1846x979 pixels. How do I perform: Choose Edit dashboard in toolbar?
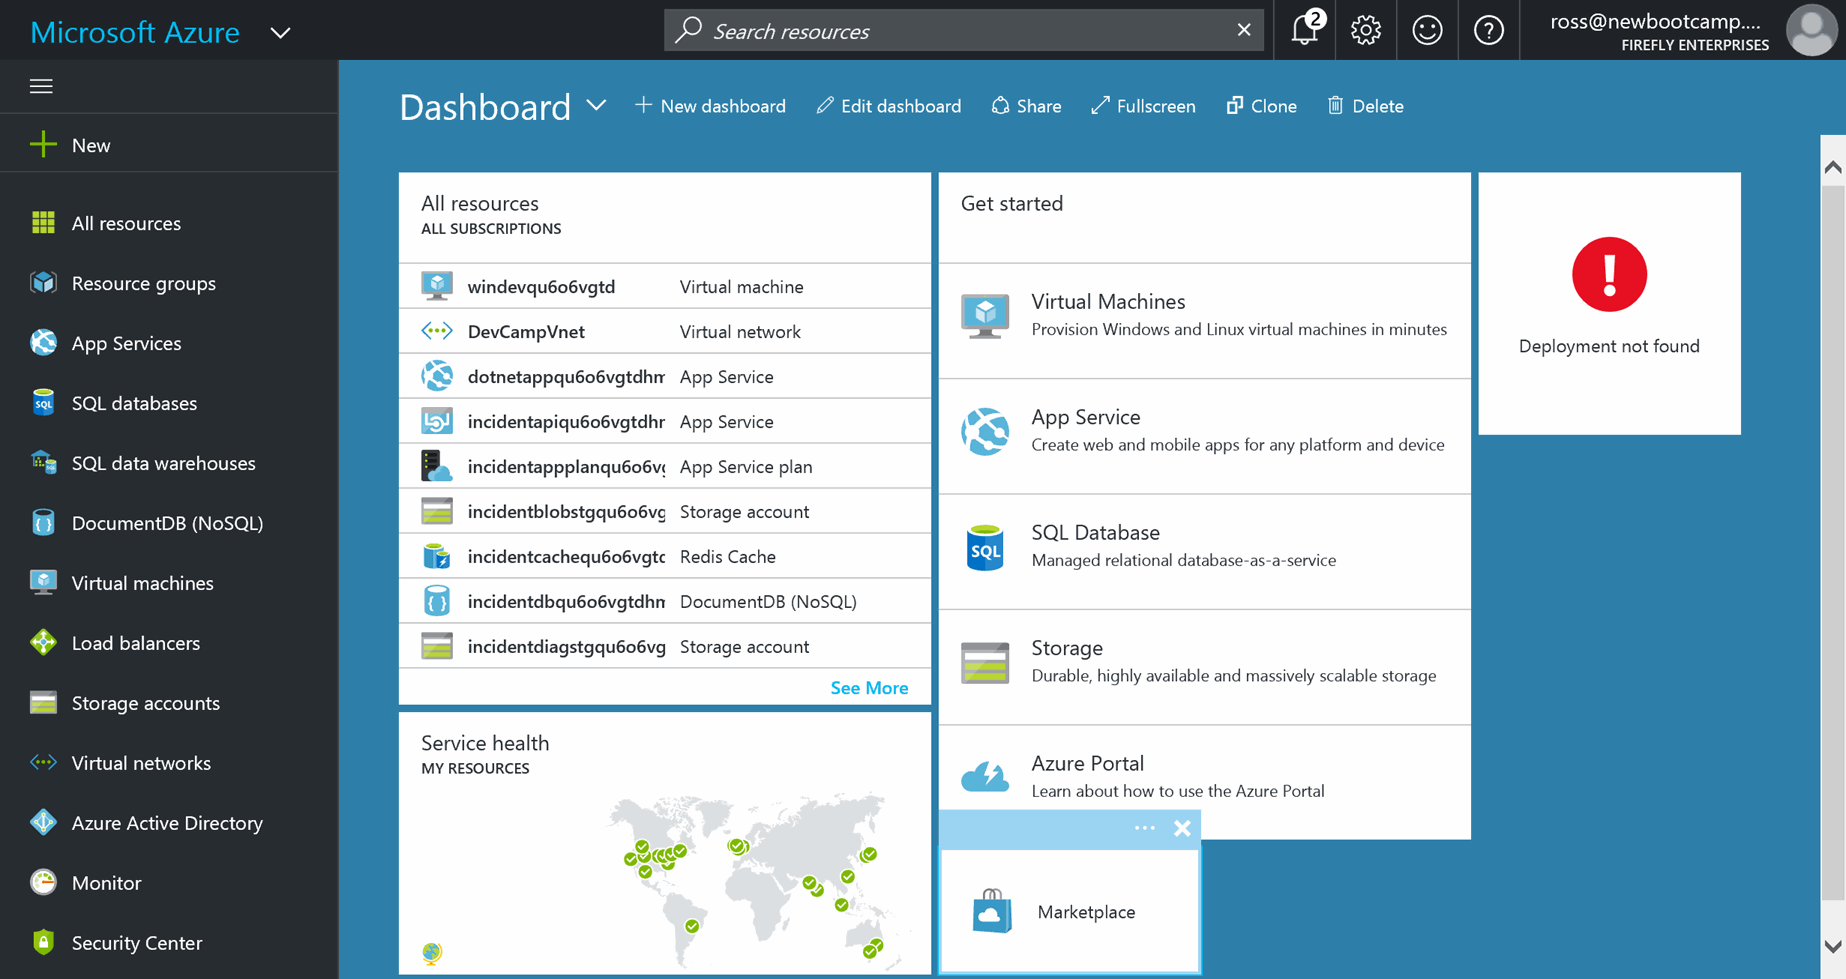[888, 106]
